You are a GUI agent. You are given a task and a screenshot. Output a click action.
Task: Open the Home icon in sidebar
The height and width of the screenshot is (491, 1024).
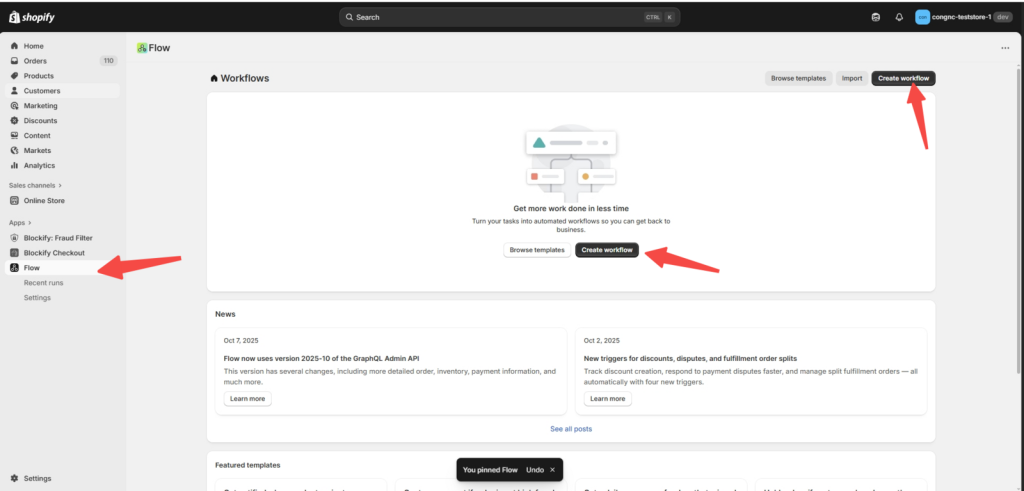[x=14, y=46]
